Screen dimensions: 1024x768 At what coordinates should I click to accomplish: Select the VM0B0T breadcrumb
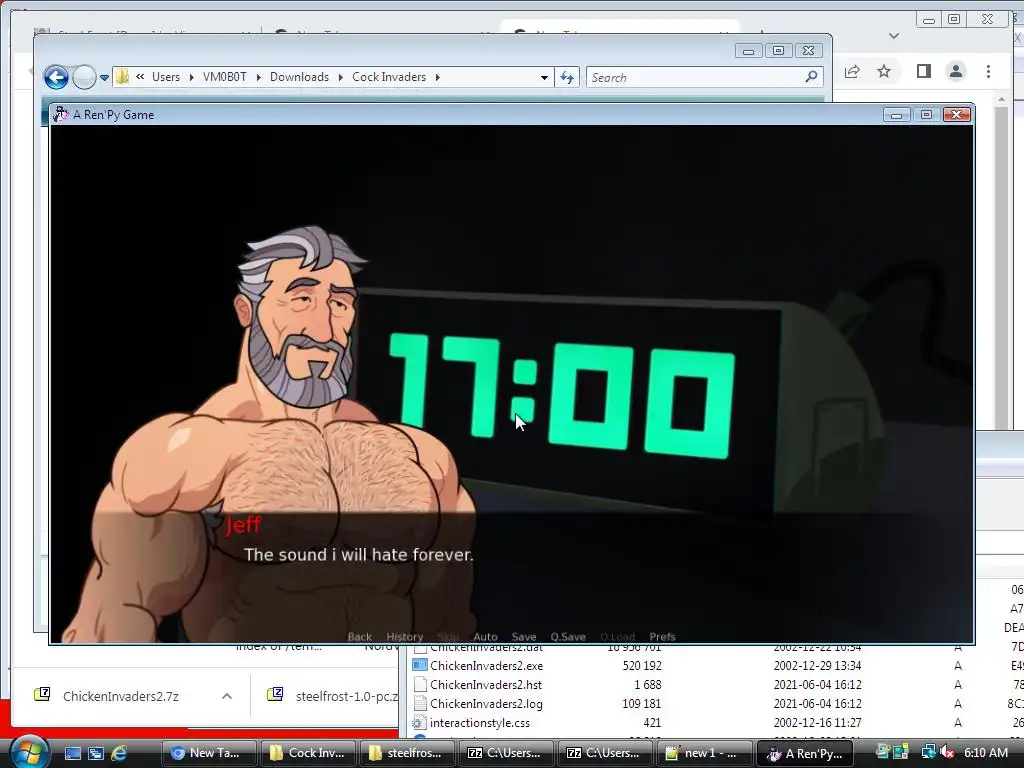[x=225, y=77]
